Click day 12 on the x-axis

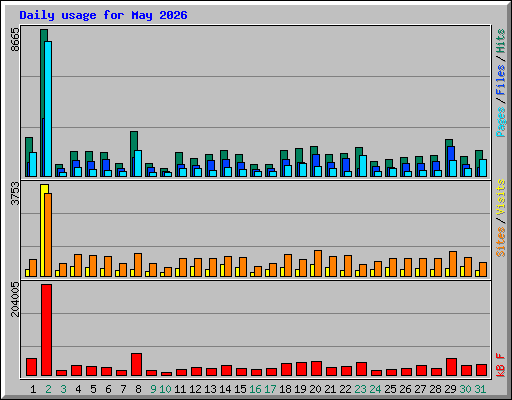pyautogui.click(x=195, y=389)
